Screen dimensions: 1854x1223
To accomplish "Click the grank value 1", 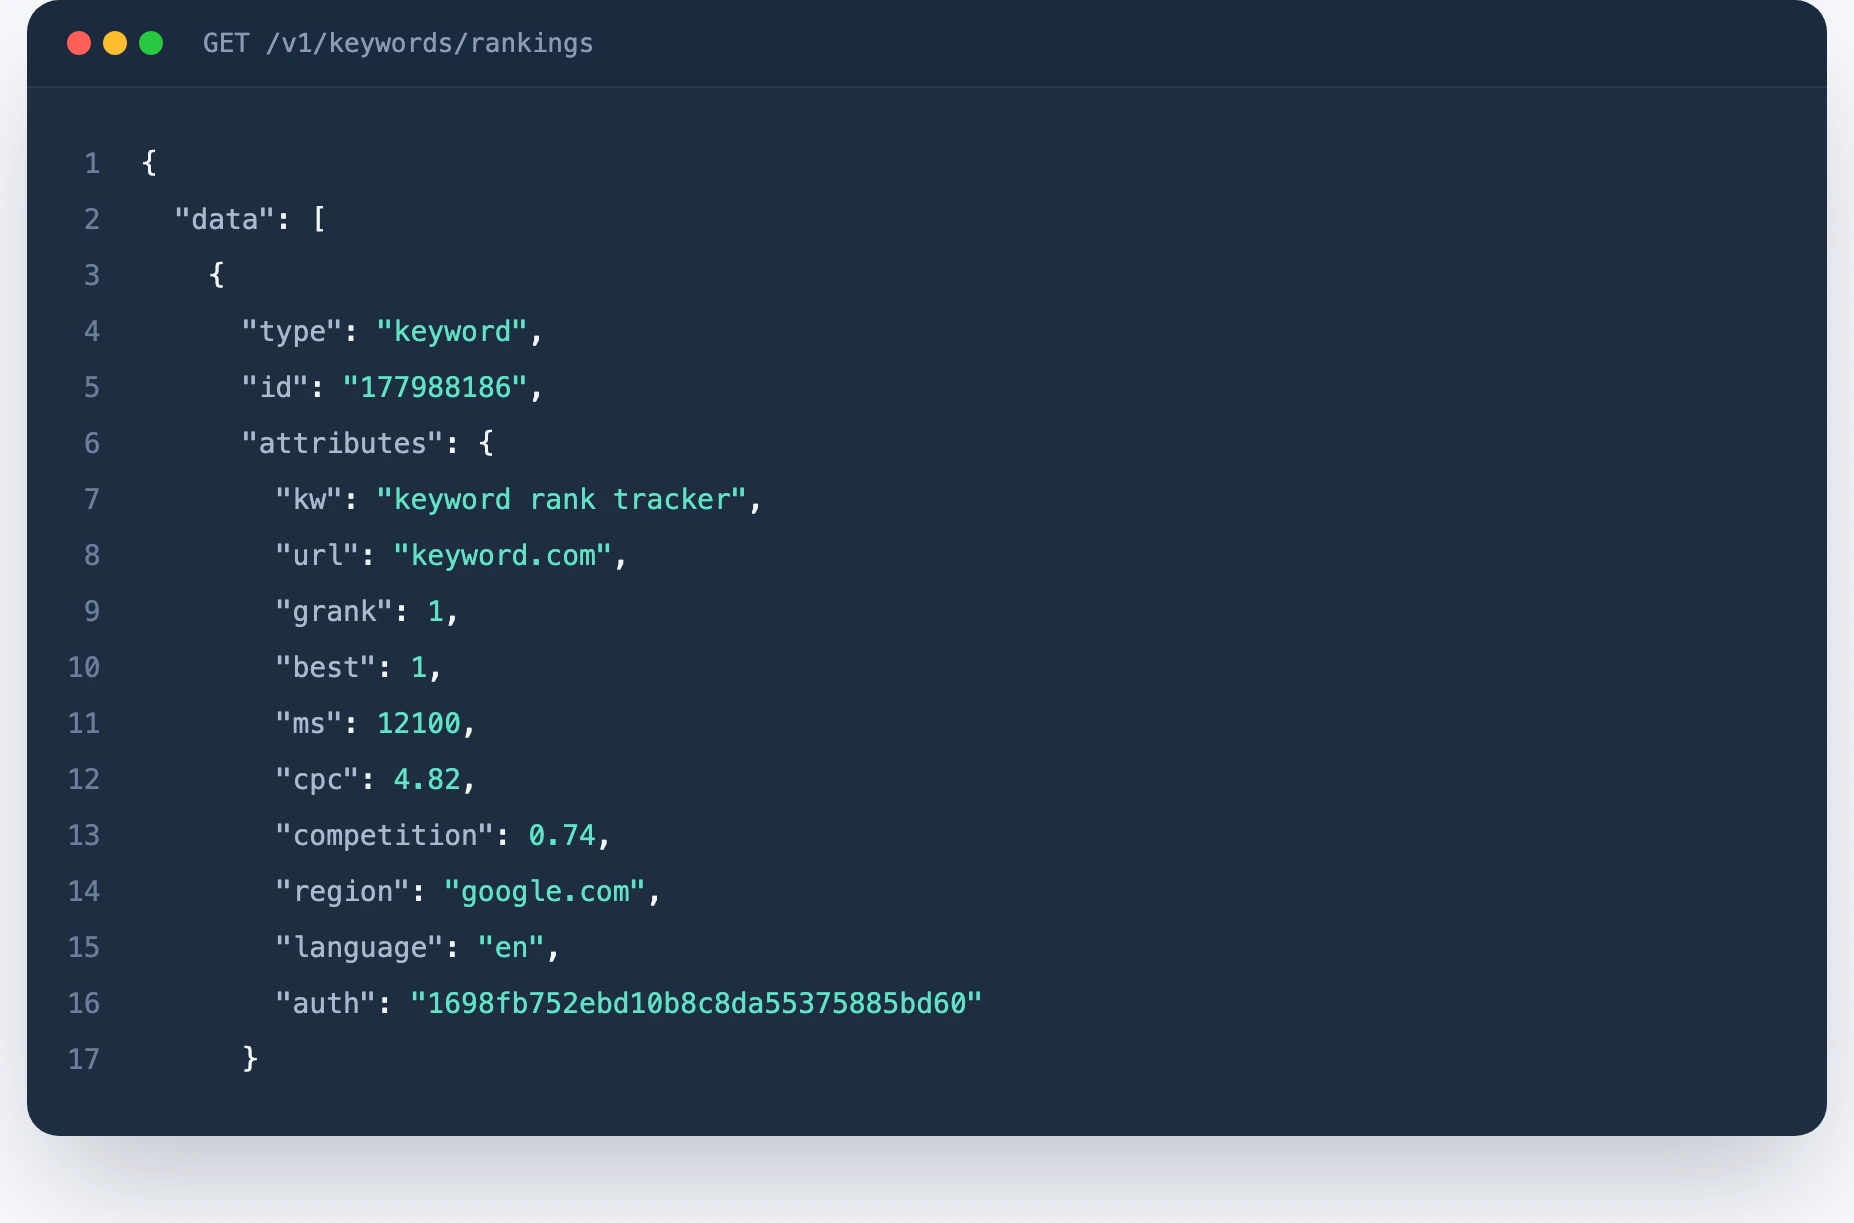I will pyautogui.click(x=436, y=611).
